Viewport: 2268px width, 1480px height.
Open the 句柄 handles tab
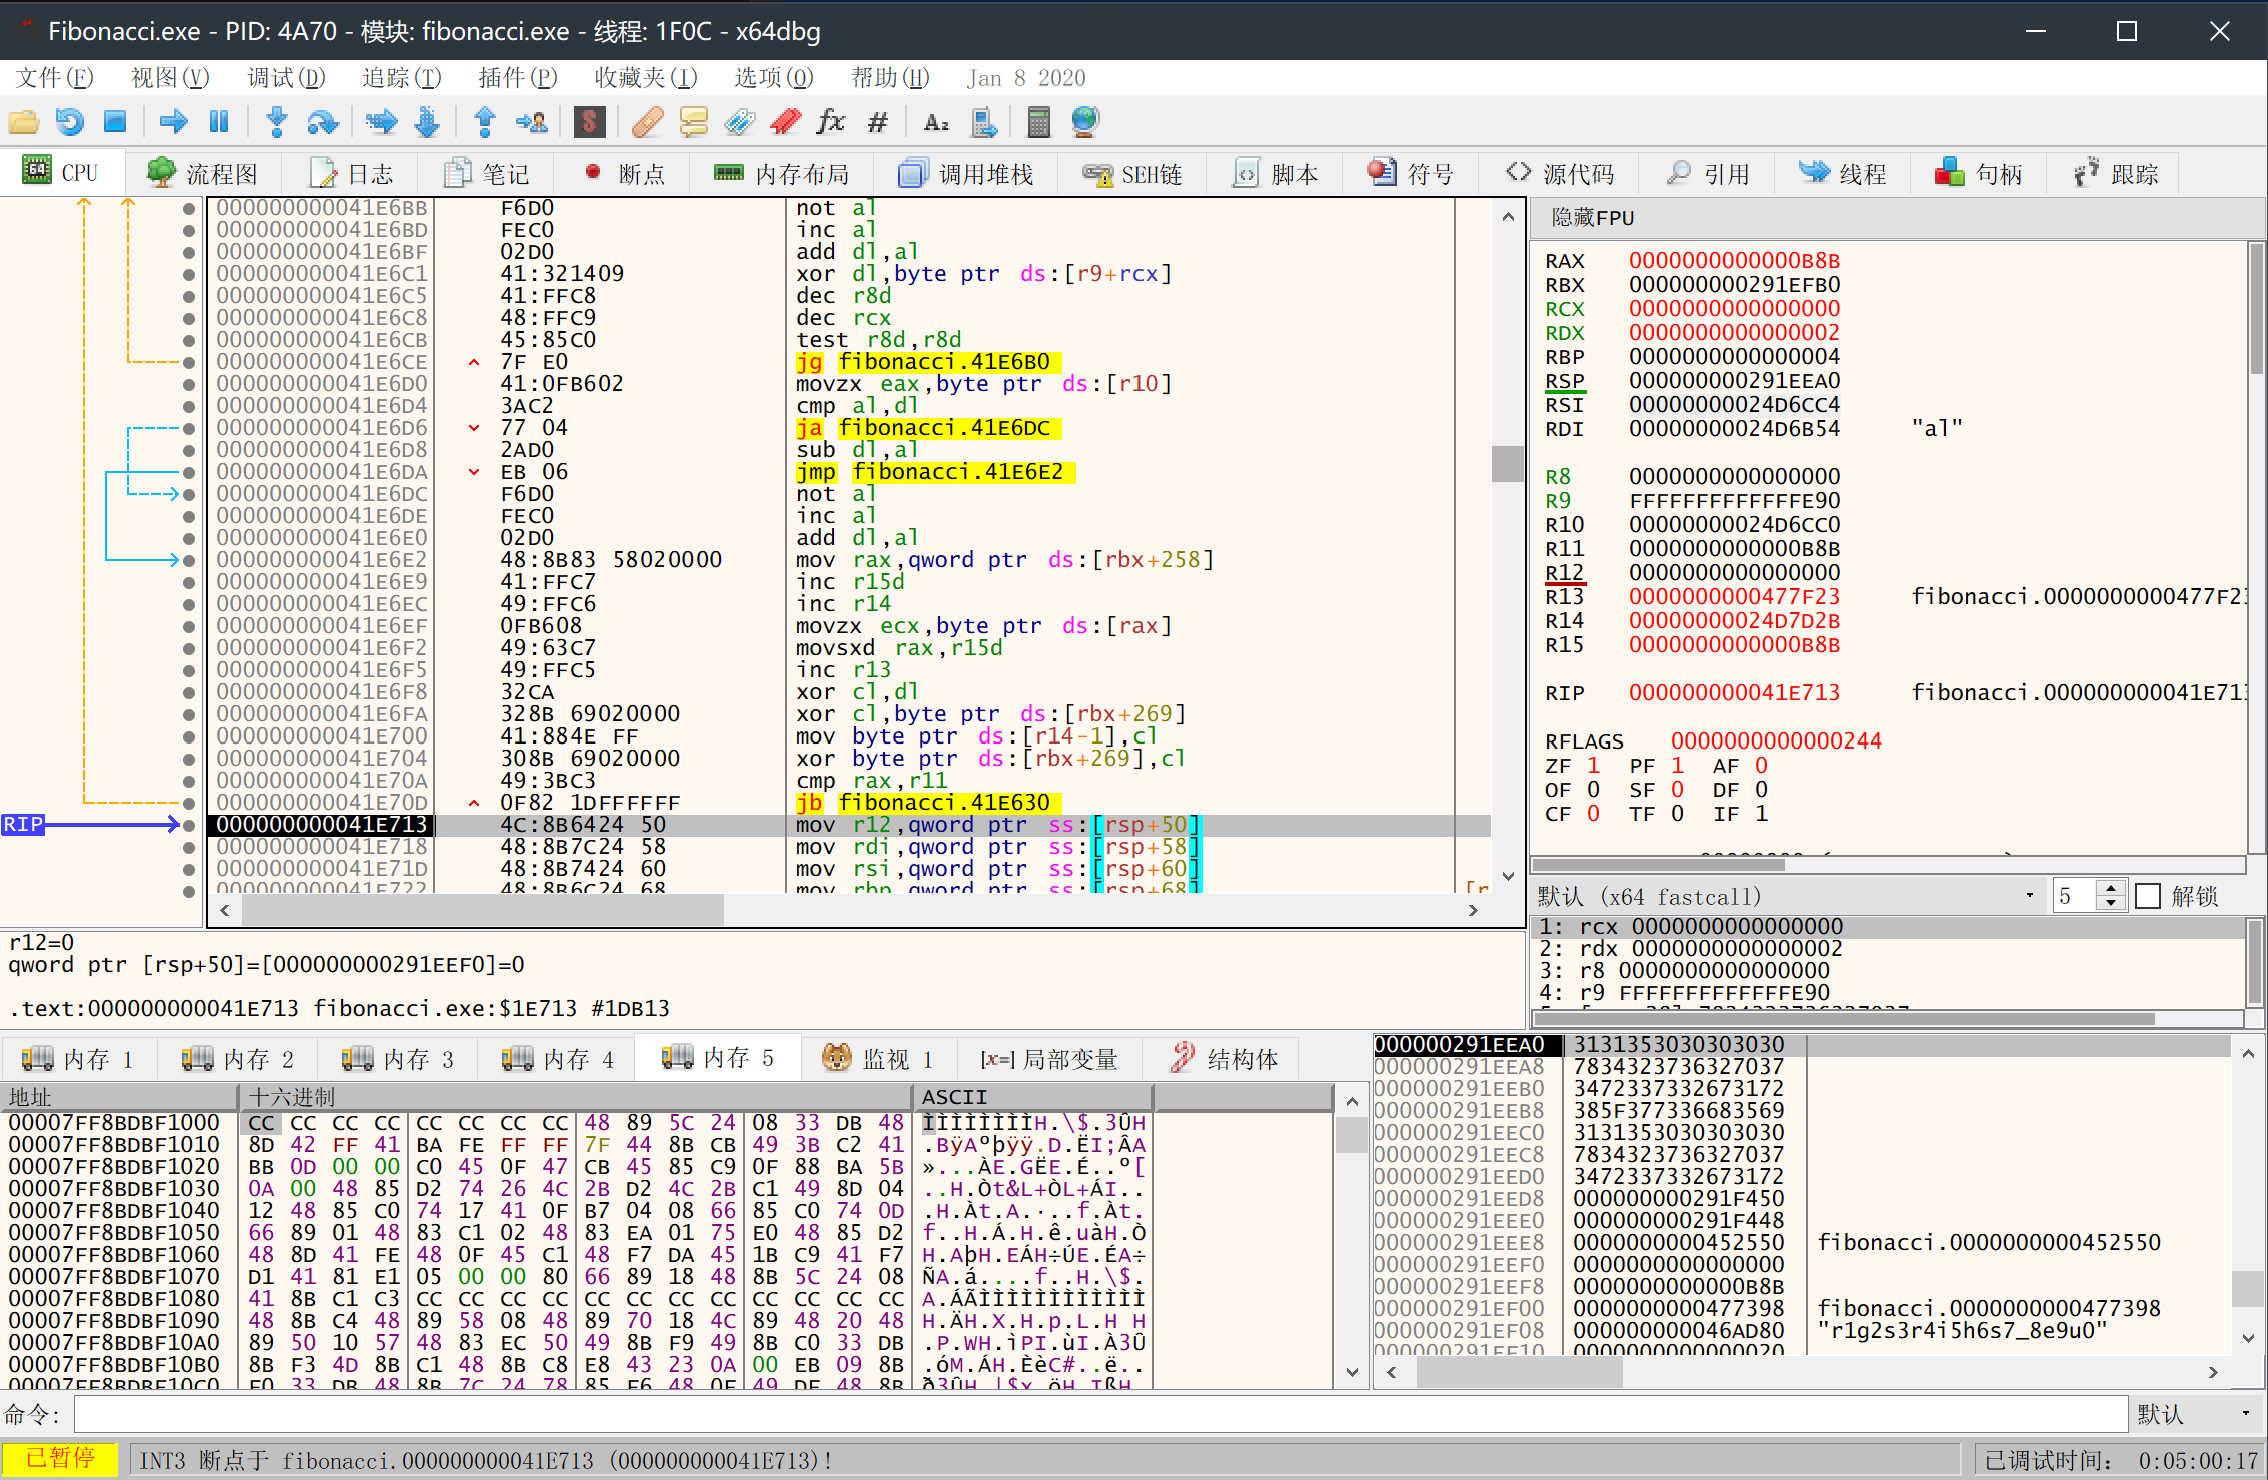(x=1979, y=174)
